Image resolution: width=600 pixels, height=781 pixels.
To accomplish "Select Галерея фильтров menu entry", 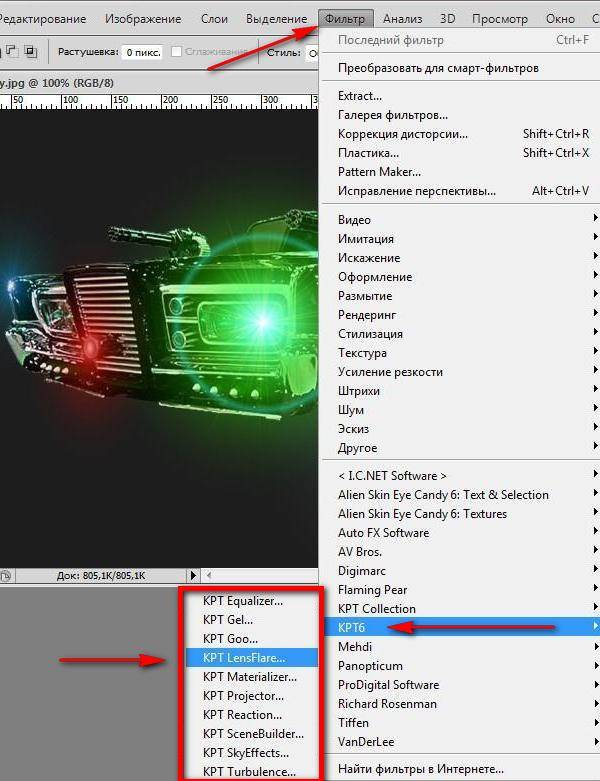I will click(x=392, y=115).
